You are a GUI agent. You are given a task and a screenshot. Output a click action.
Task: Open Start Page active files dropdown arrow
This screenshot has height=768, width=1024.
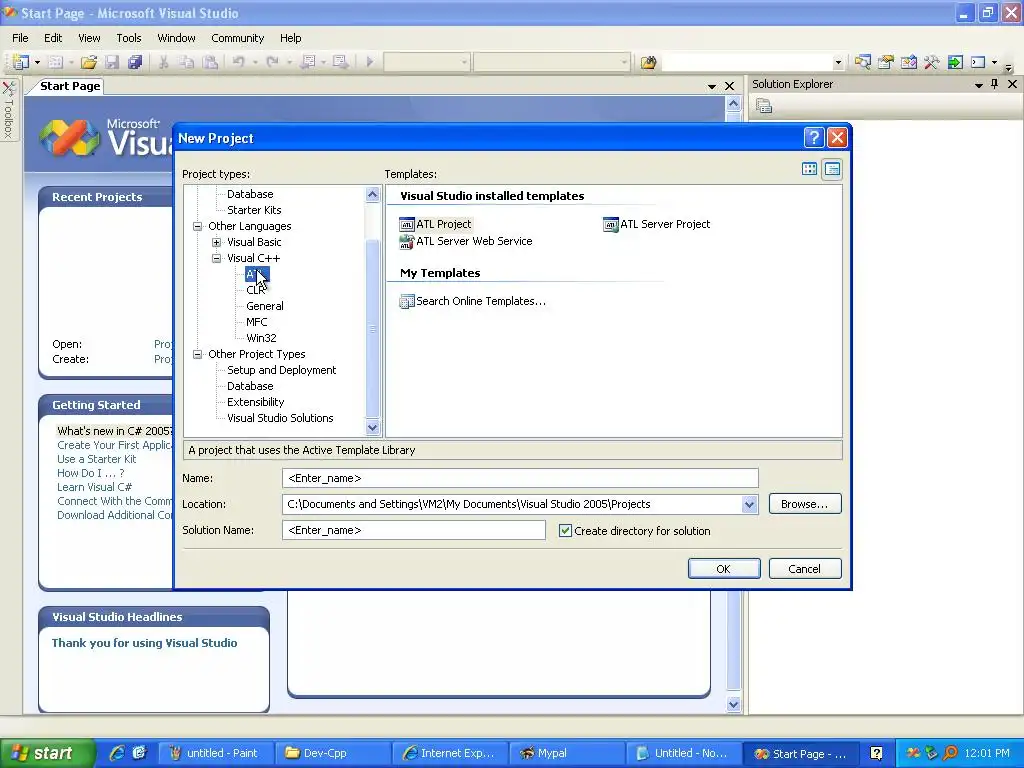712,86
